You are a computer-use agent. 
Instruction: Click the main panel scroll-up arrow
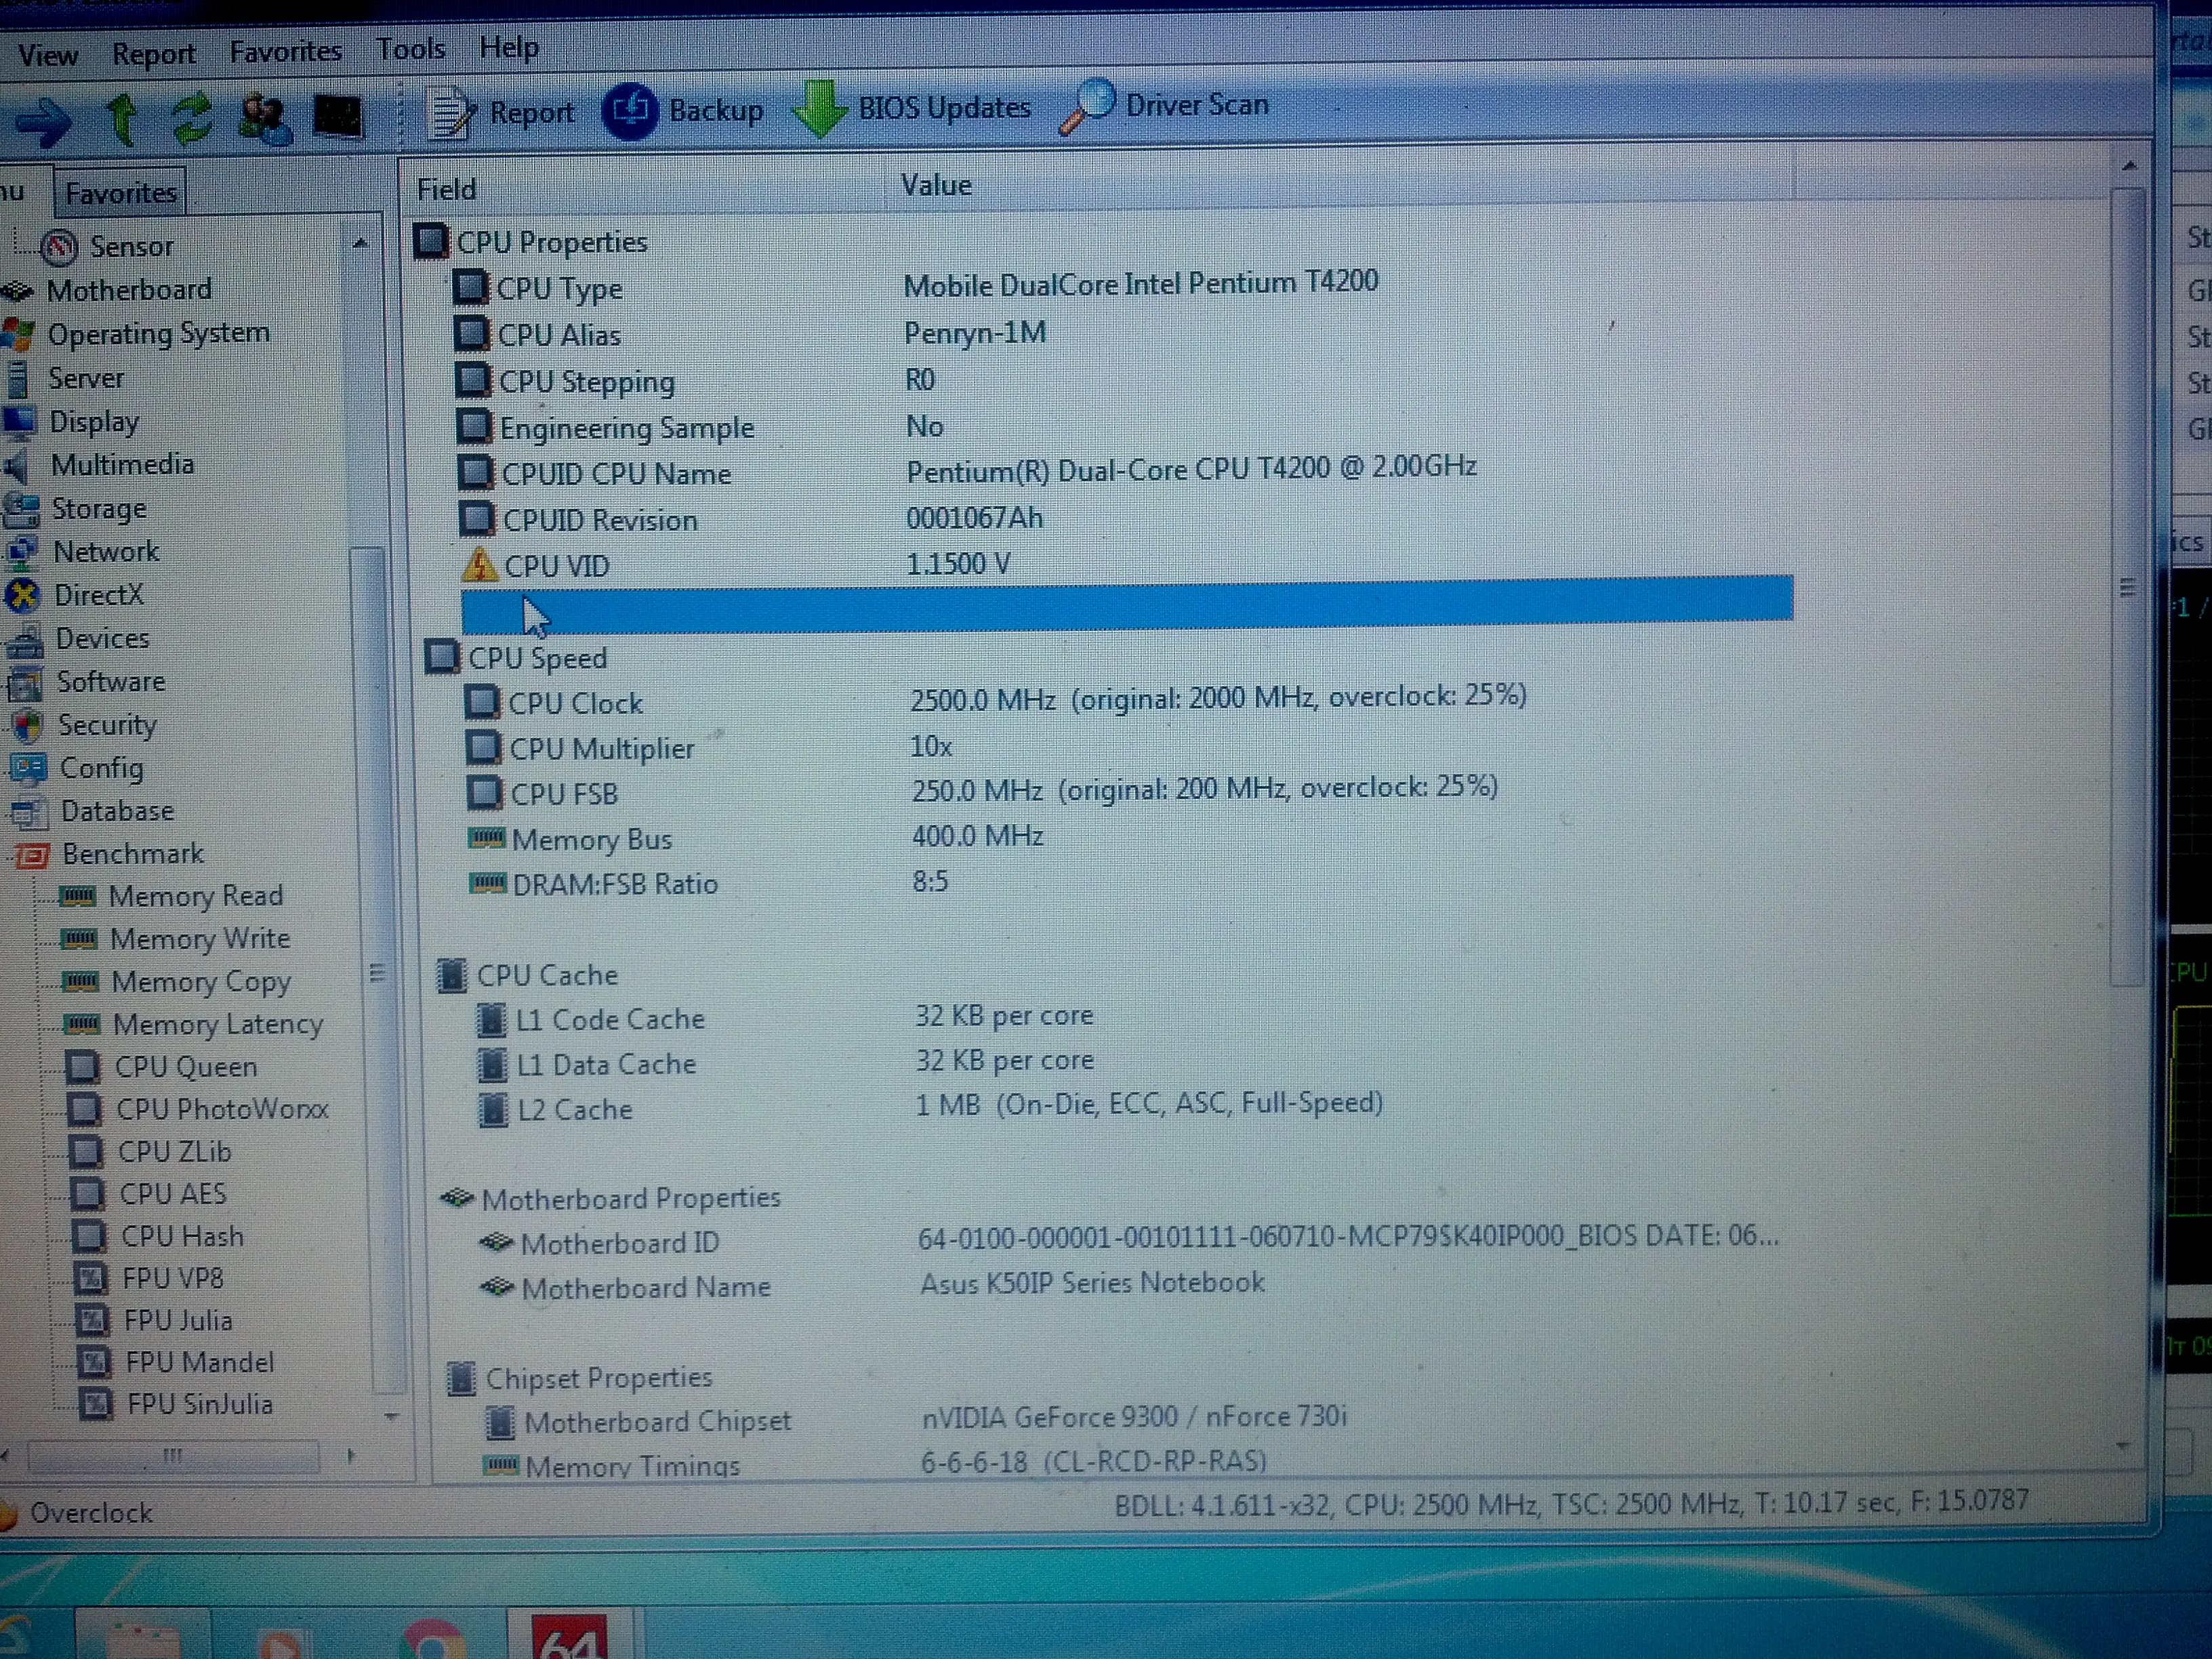[2129, 166]
